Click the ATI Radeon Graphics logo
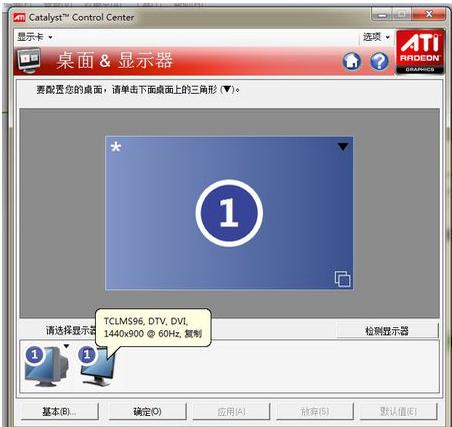The height and width of the screenshot is (427, 452). pos(420,51)
